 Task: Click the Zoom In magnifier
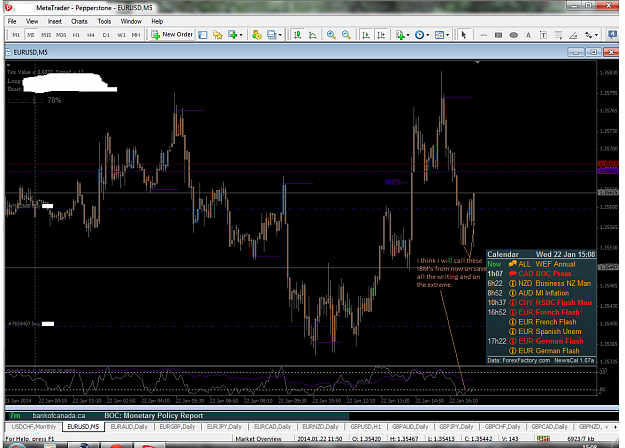[331, 35]
